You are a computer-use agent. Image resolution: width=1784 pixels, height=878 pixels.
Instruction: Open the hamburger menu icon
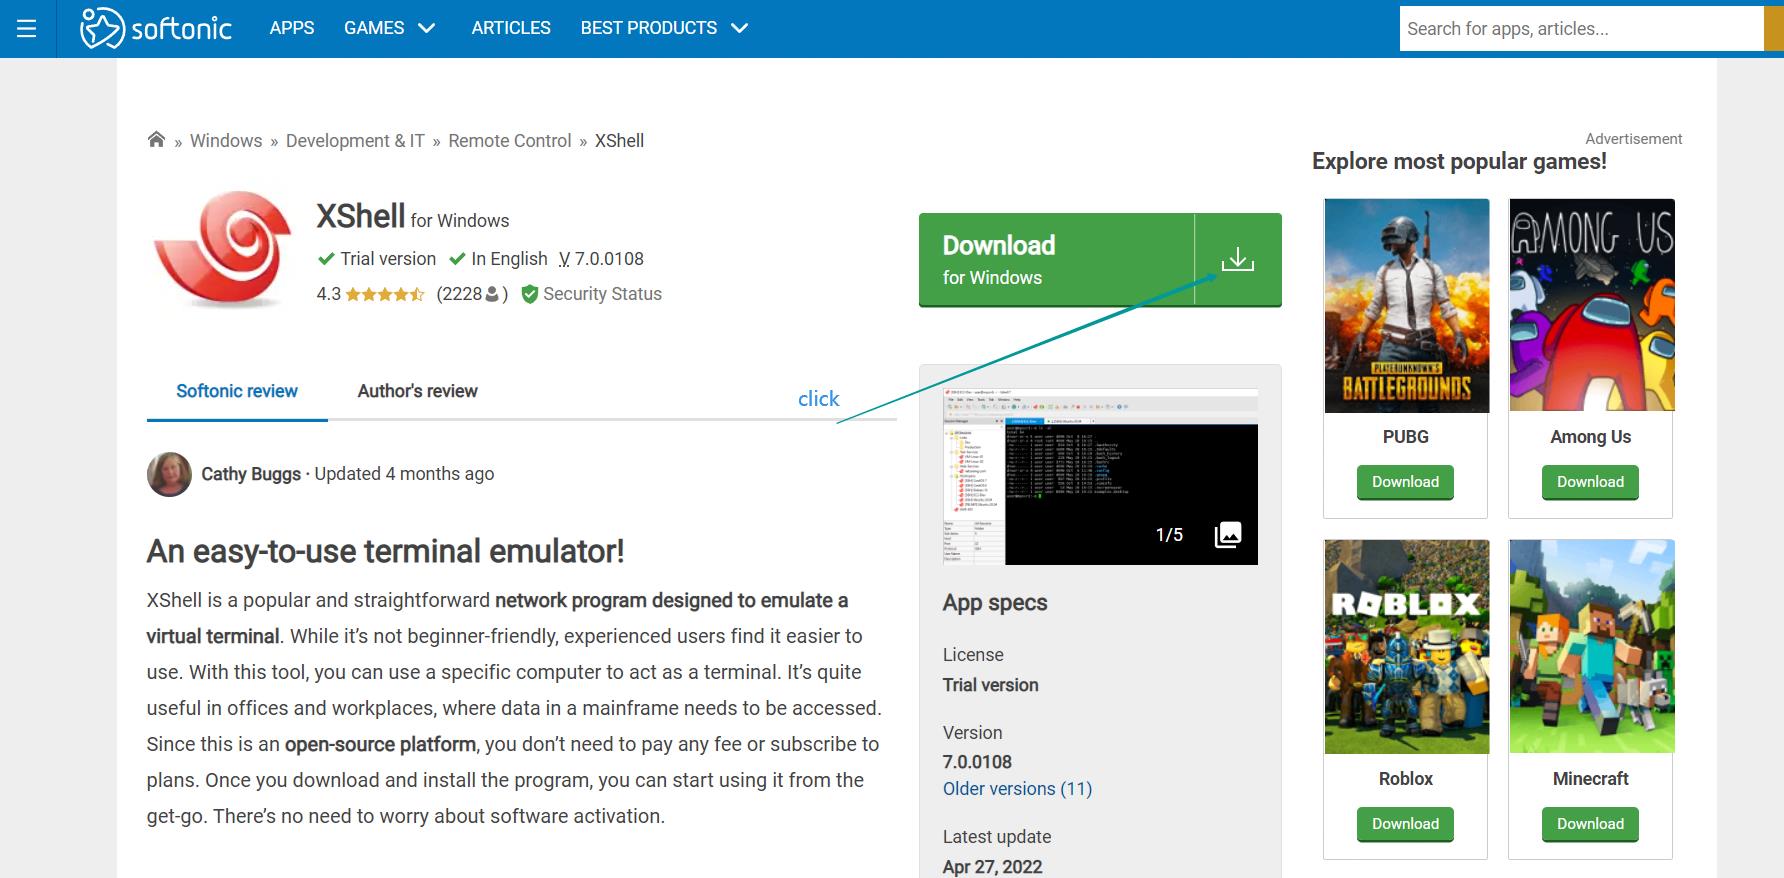click(x=27, y=29)
